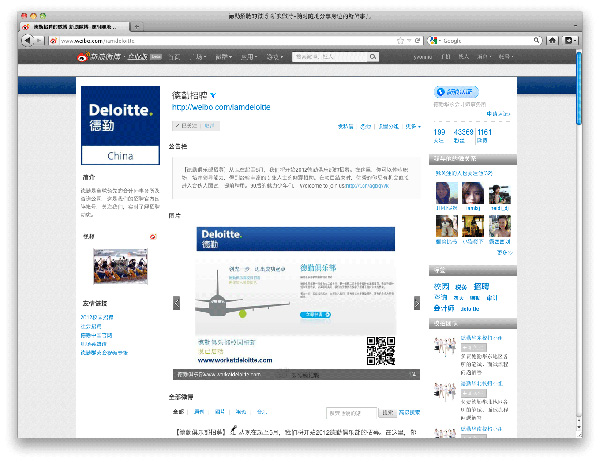Show next slide with the right carousel arrow
The image size is (600, 462).
[416, 302]
